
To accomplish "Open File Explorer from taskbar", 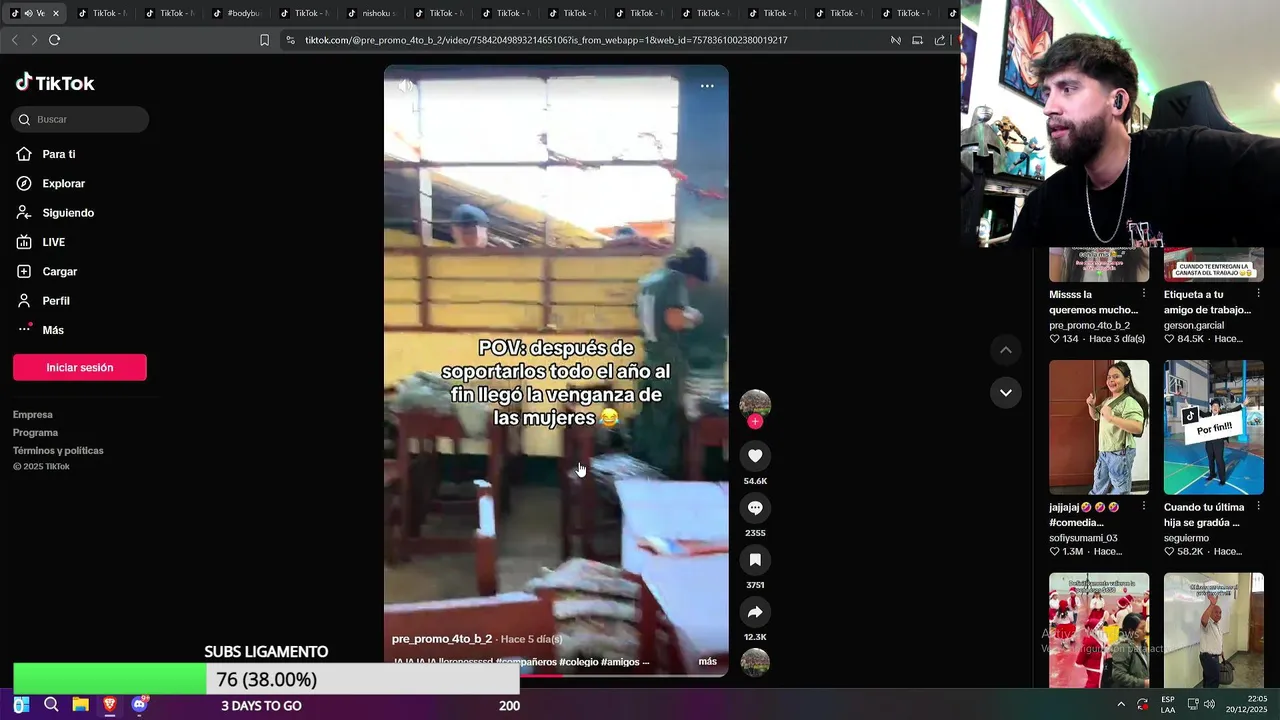I will [80, 705].
